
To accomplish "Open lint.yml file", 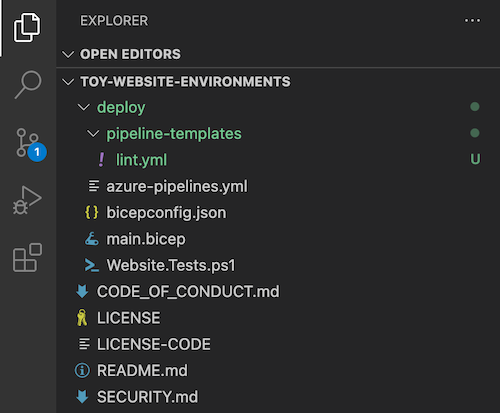I will coord(141,160).
